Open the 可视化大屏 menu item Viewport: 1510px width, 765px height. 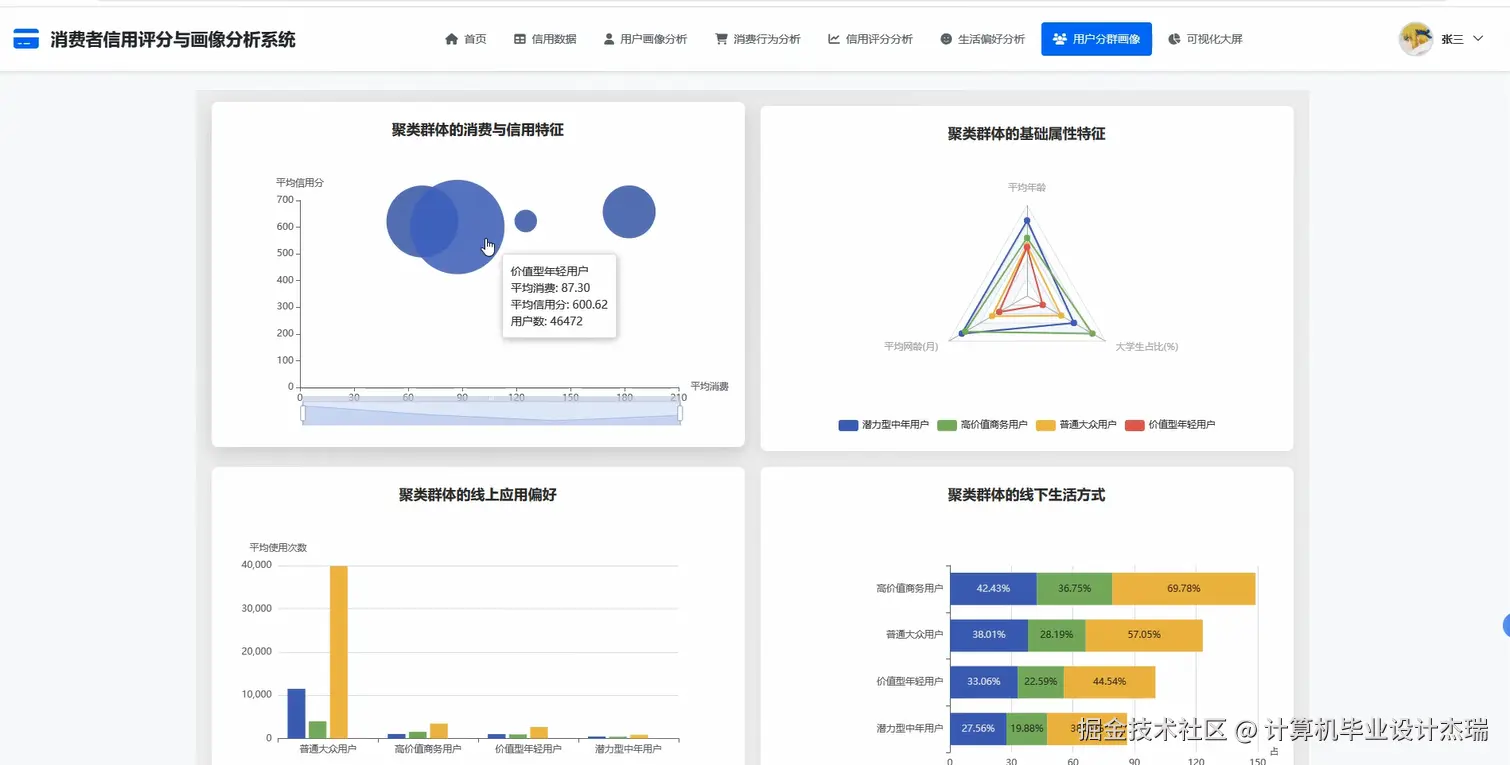[1205, 39]
